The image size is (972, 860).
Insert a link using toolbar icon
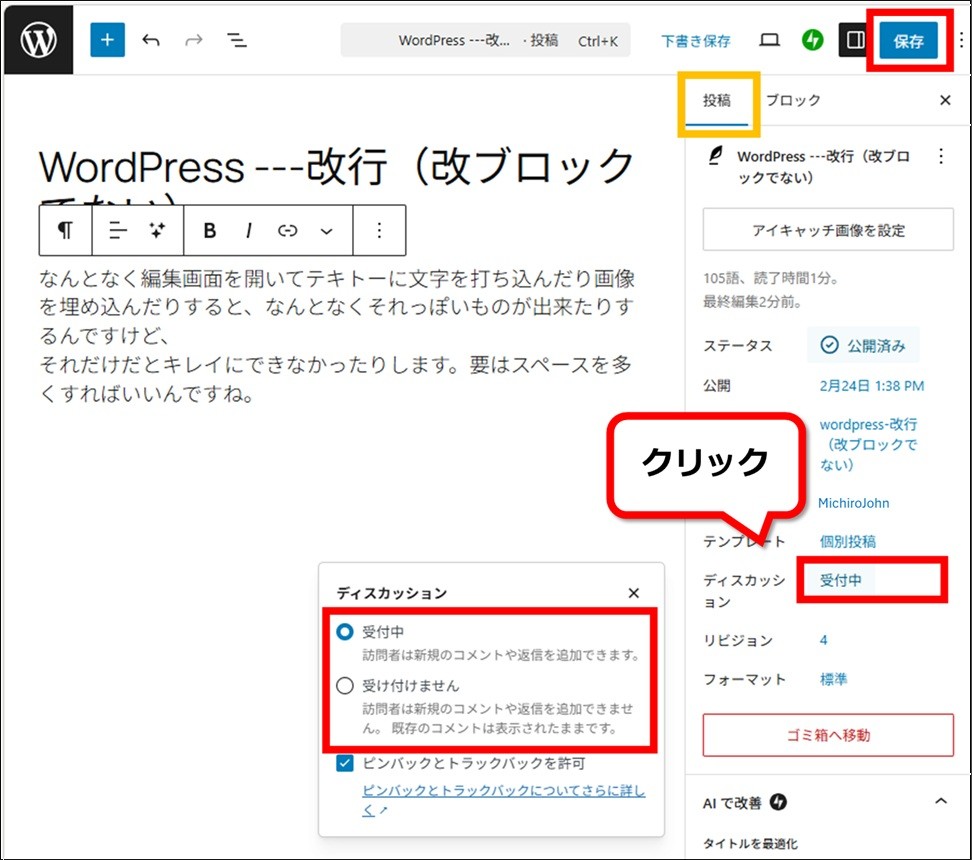[x=288, y=231]
